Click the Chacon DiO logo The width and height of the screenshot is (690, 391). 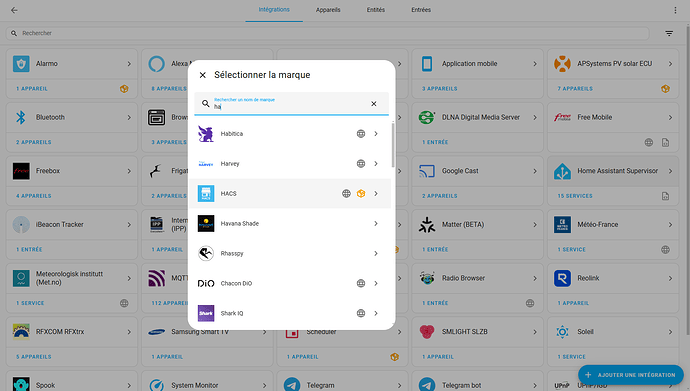tap(206, 283)
